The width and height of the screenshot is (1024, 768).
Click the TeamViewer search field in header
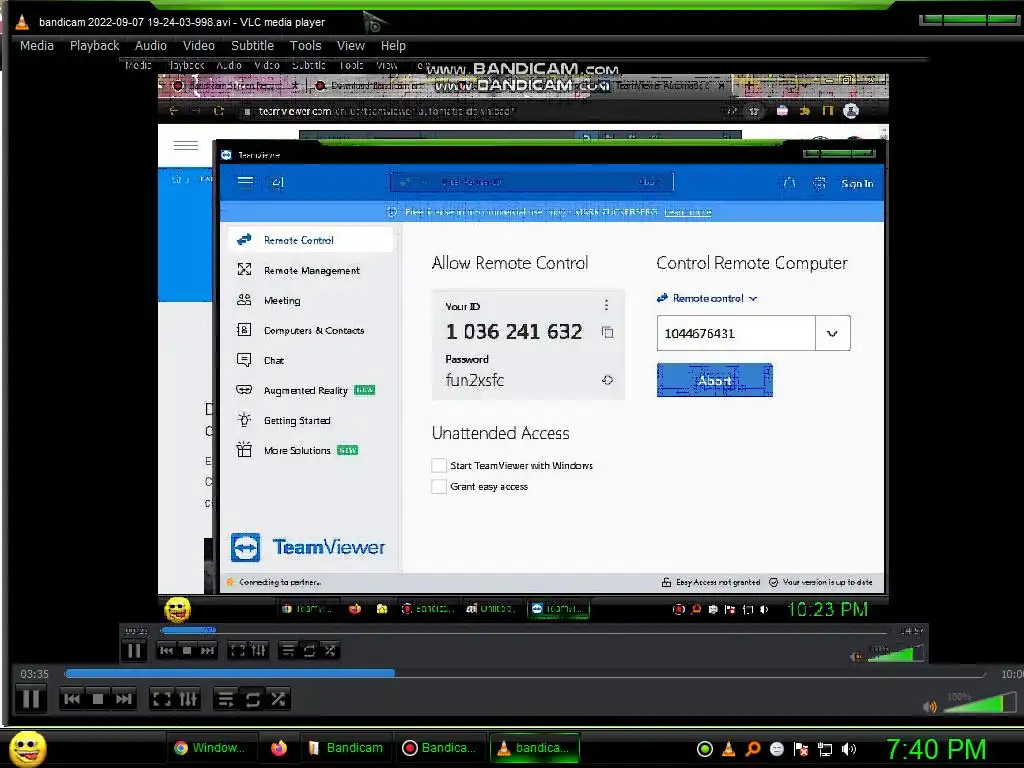coord(532,182)
